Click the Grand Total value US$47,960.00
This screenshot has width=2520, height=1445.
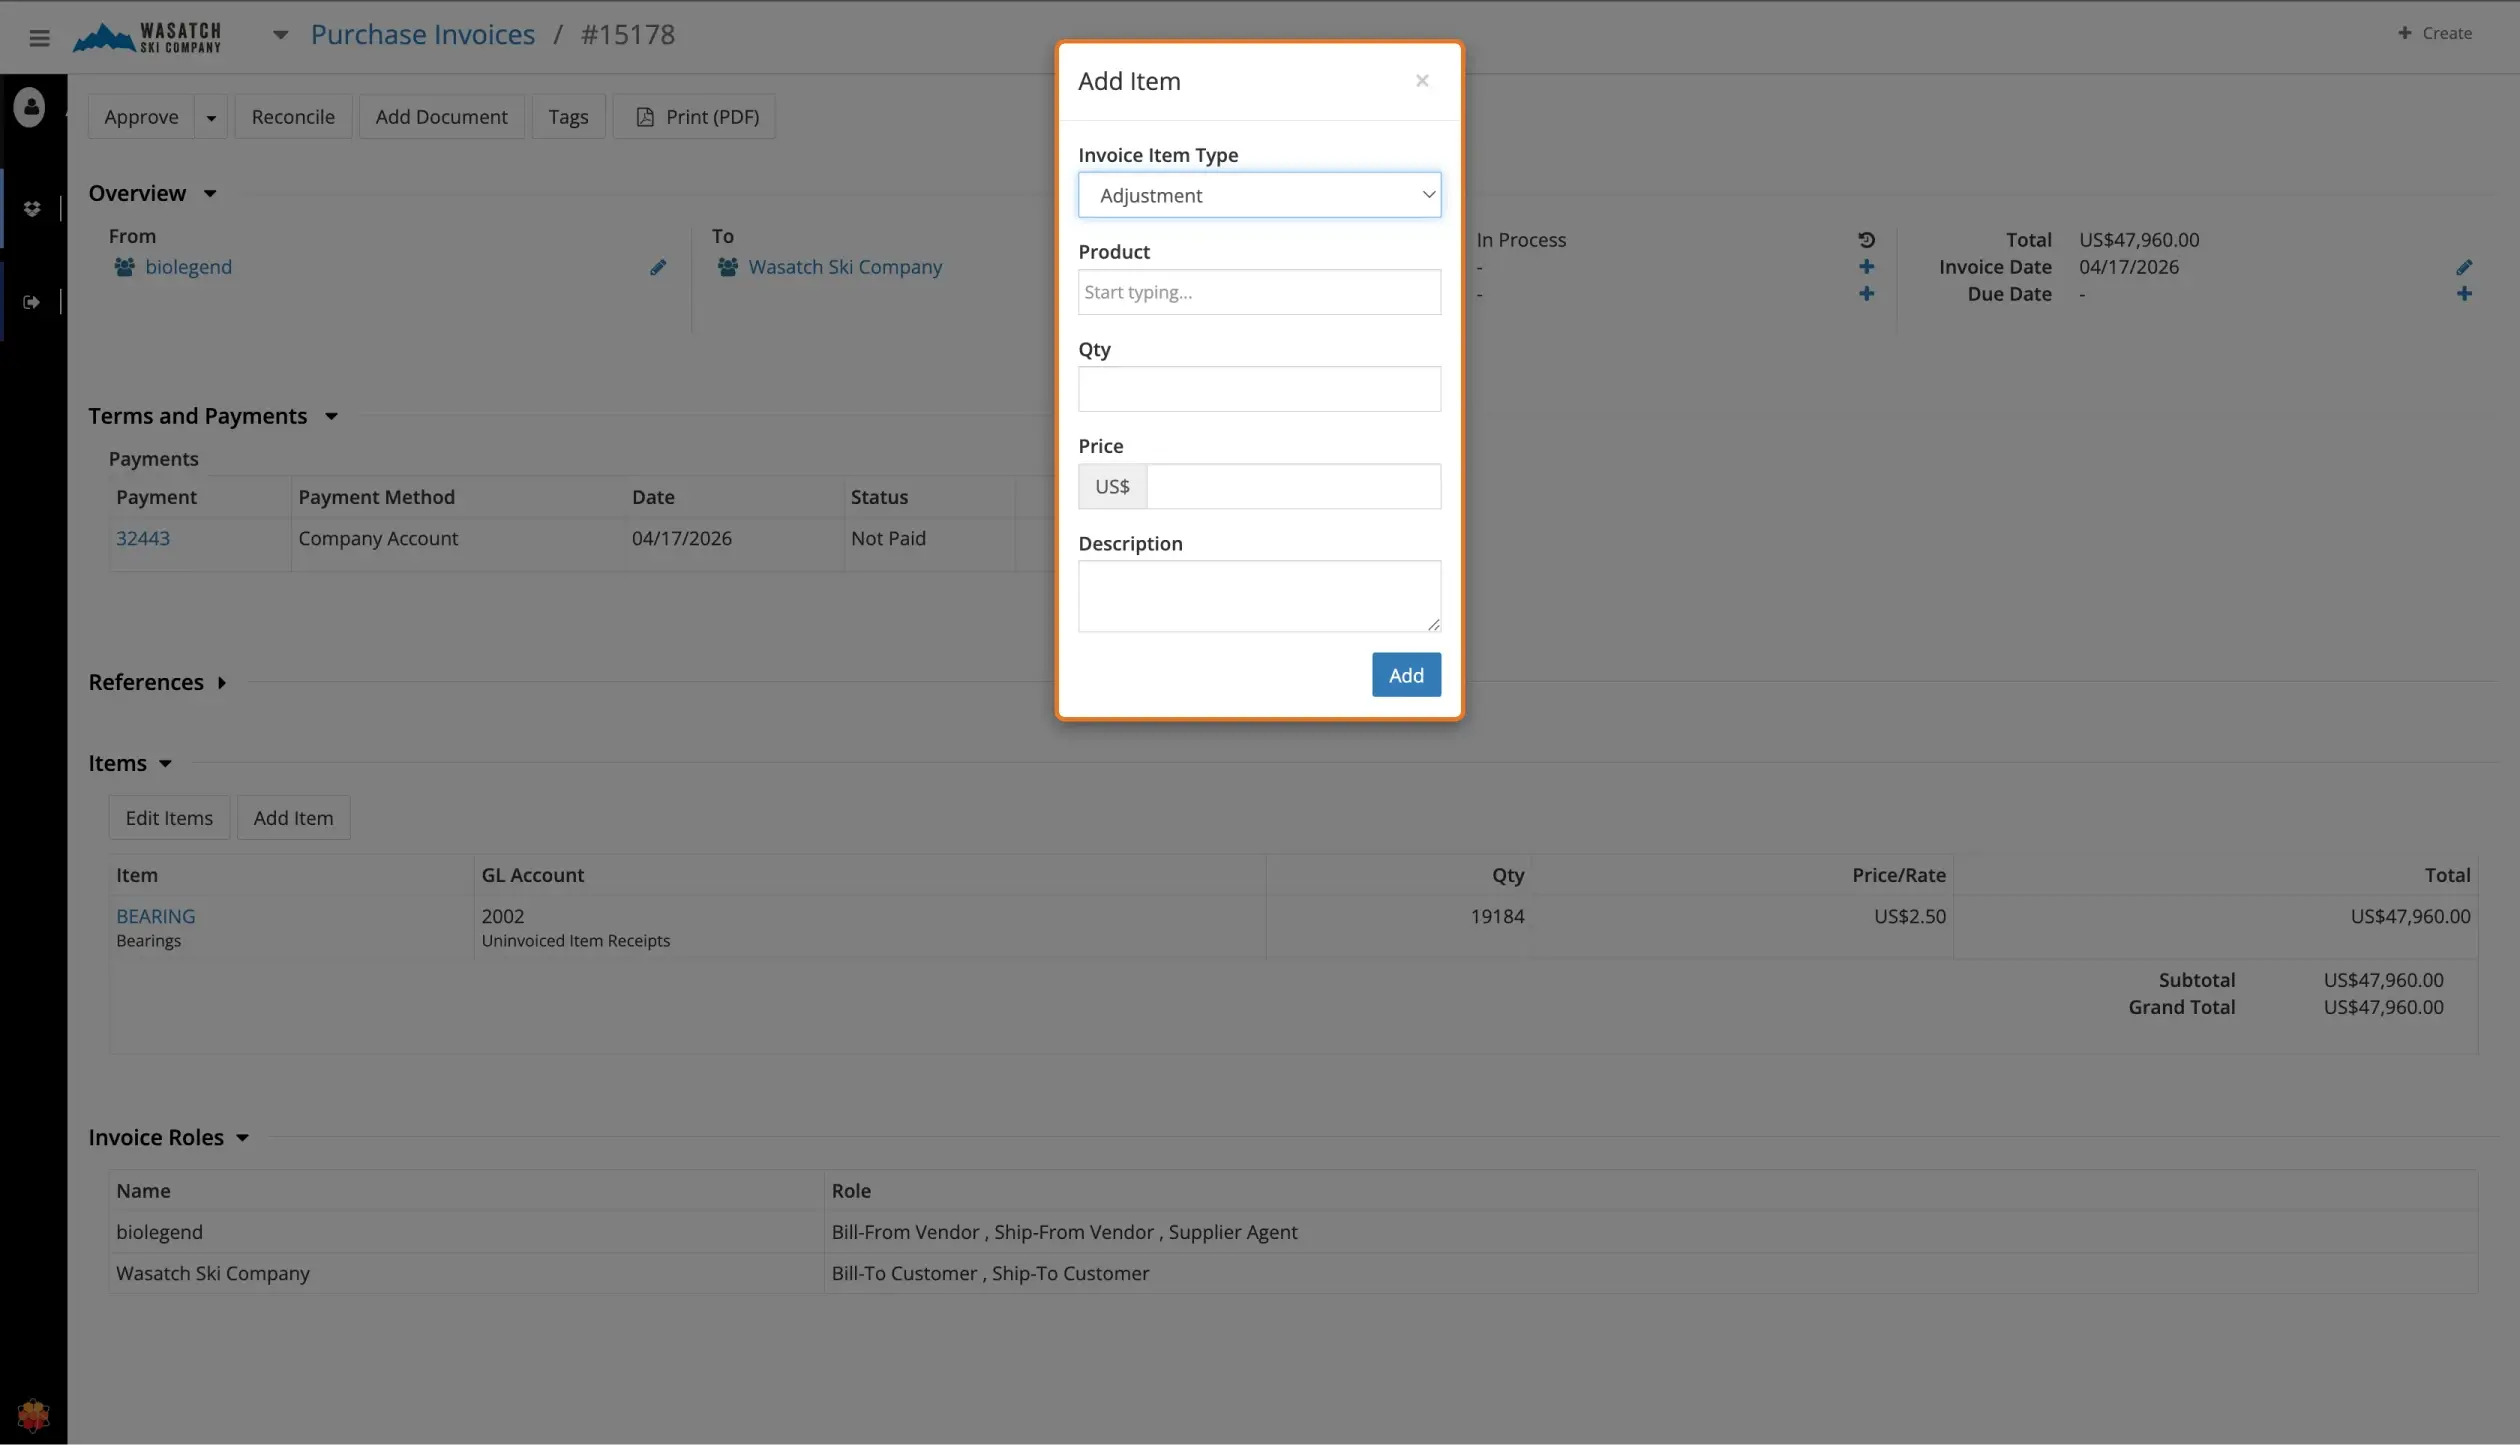click(x=2383, y=1007)
